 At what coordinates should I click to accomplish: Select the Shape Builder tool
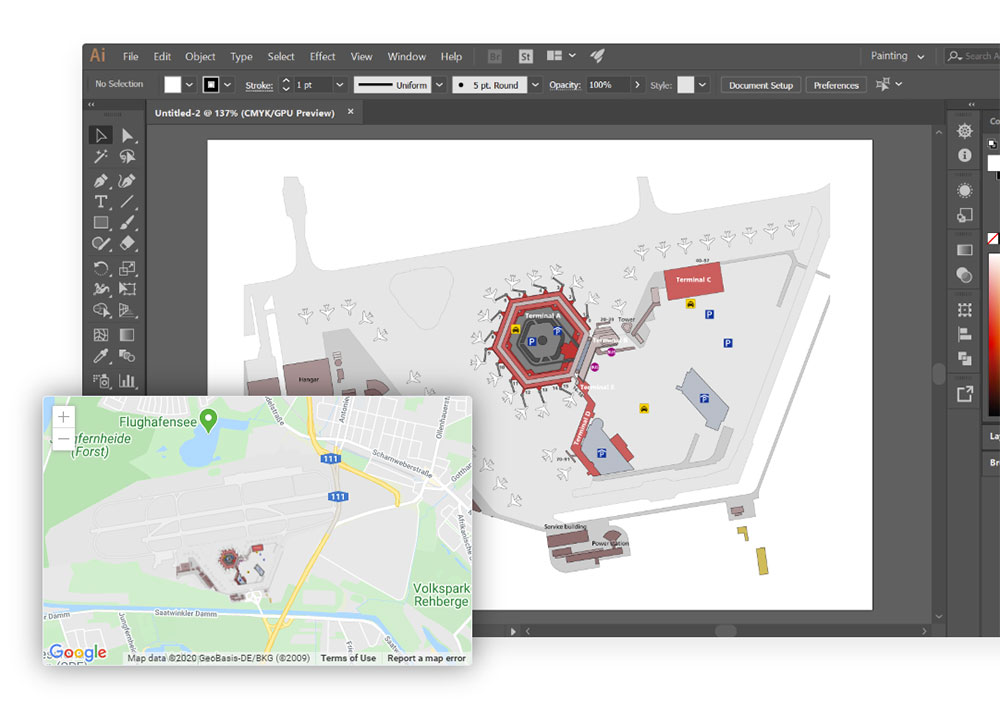(x=100, y=311)
